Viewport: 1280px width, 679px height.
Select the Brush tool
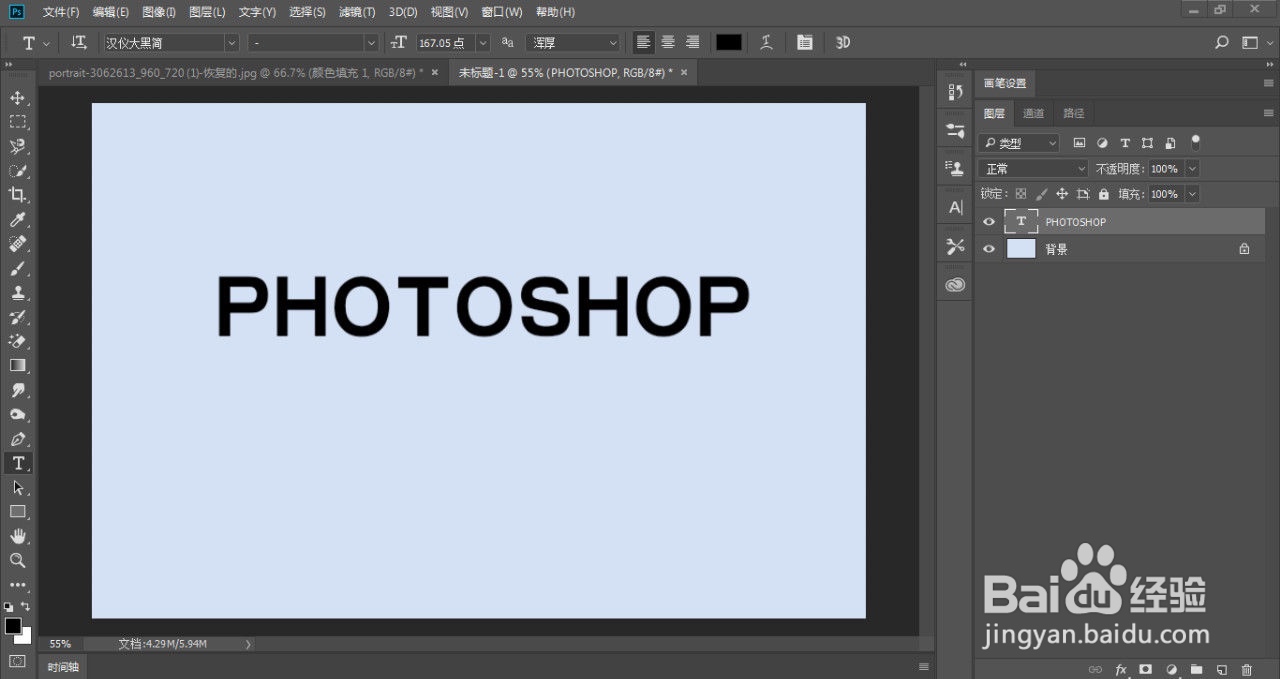(x=18, y=268)
